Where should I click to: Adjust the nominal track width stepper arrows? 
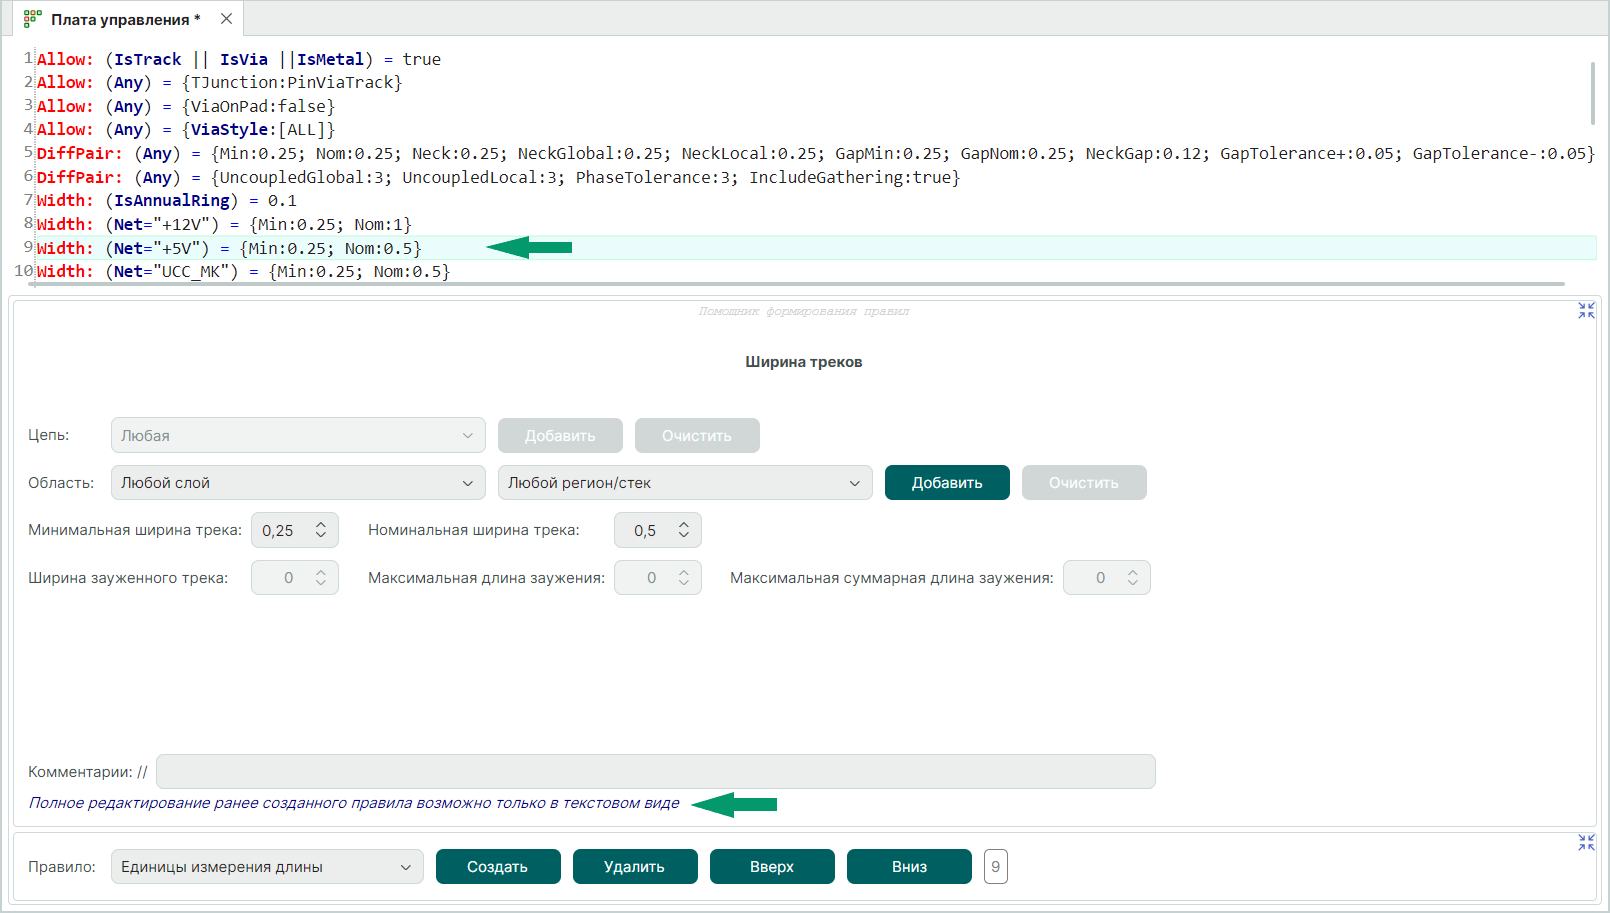684,530
